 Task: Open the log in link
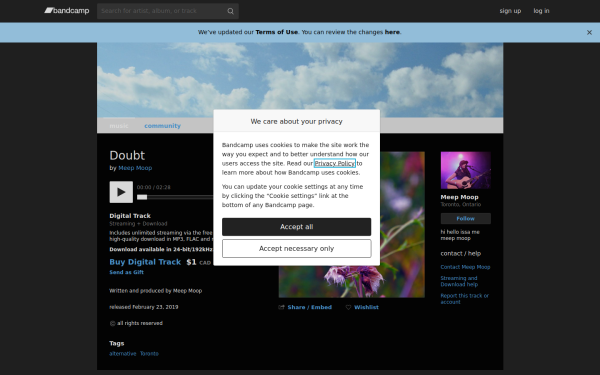[541, 11]
